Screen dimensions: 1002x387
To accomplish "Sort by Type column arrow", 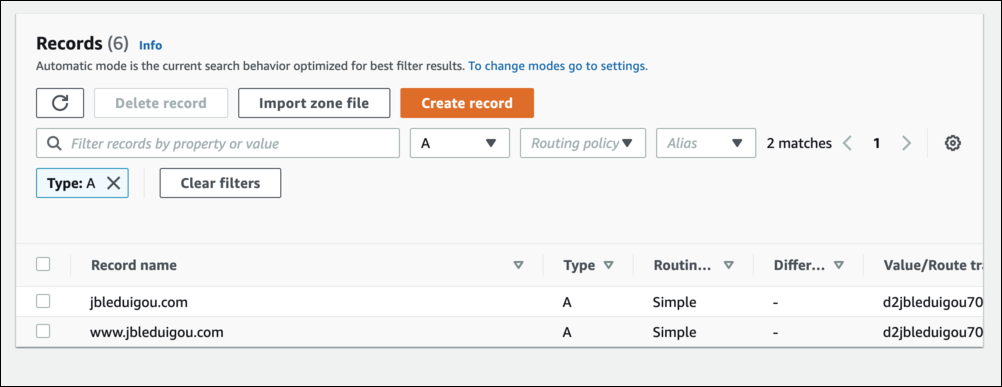I will tap(608, 265).
